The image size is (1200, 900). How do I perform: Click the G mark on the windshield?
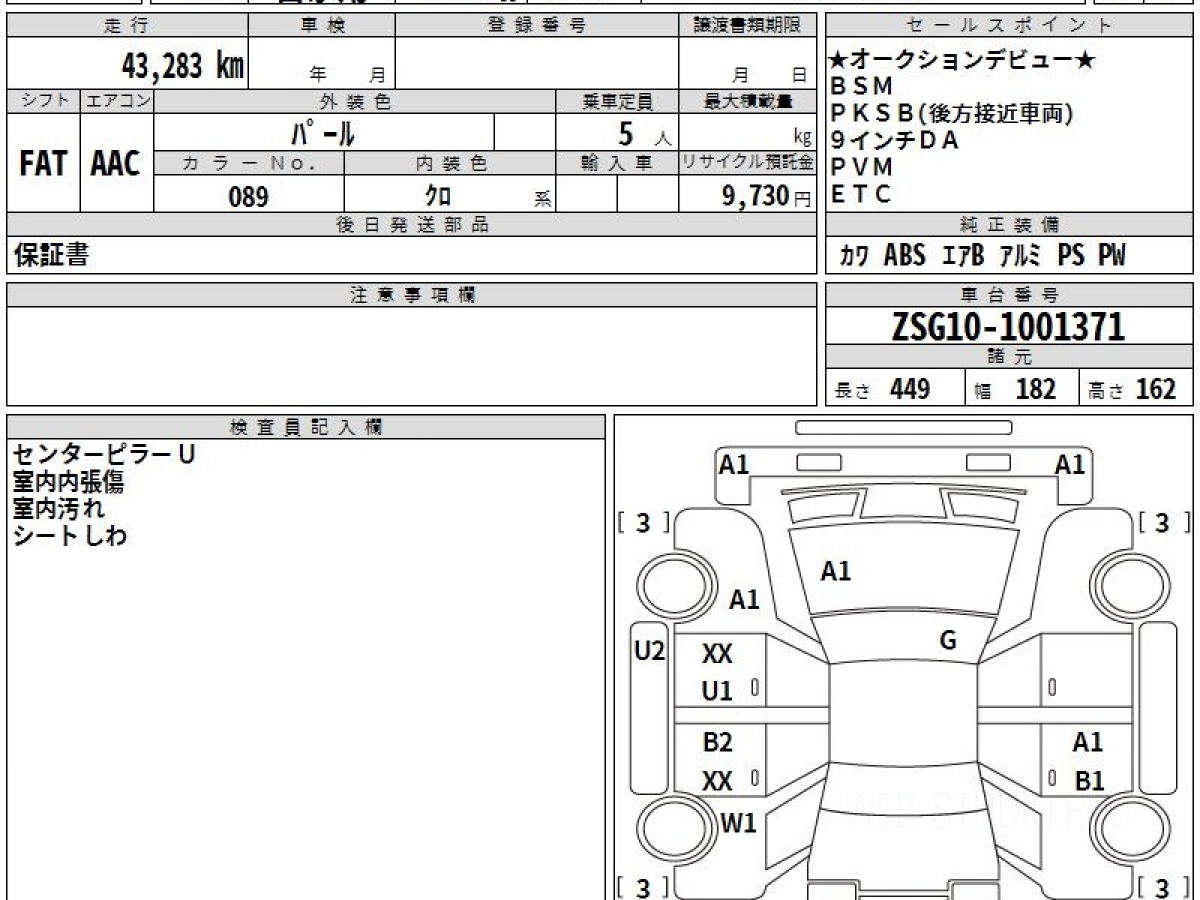pos(948,641)
